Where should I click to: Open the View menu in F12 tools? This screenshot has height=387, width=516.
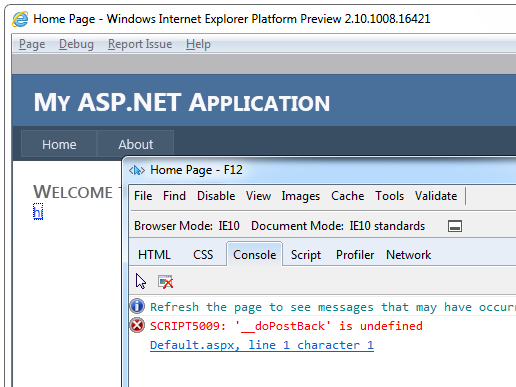258,196
